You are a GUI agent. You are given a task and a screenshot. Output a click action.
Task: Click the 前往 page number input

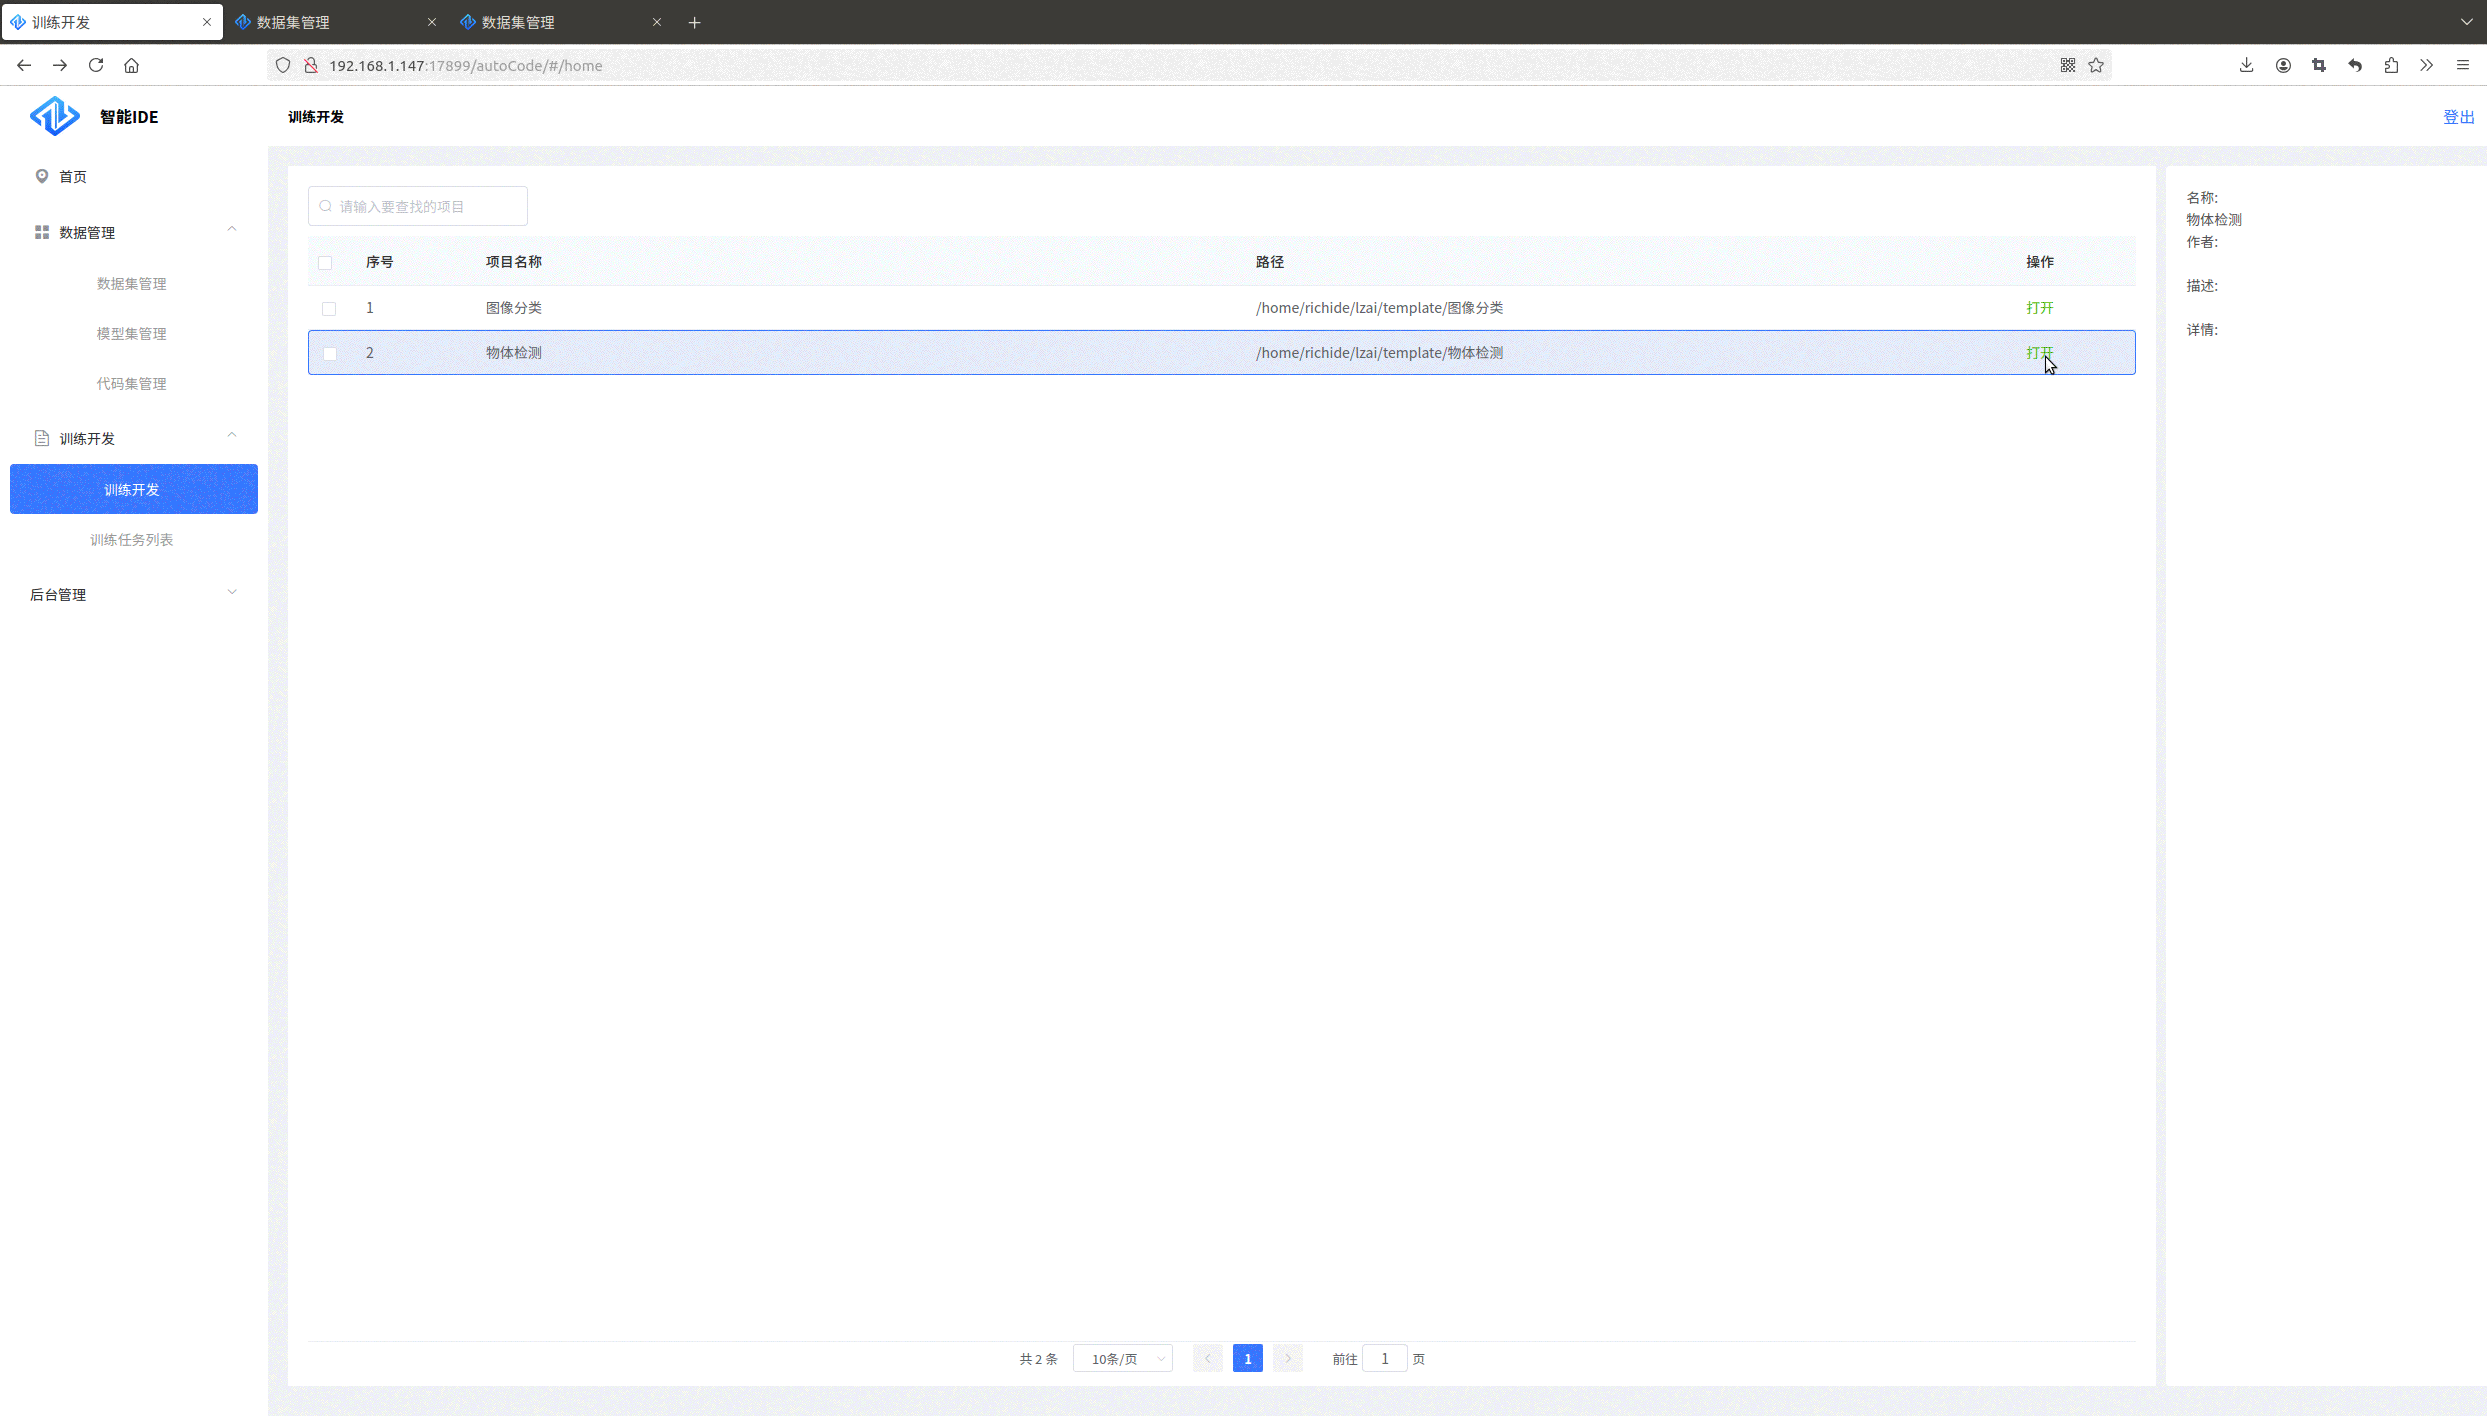pyautogui.click(x=1385, y=1359)
